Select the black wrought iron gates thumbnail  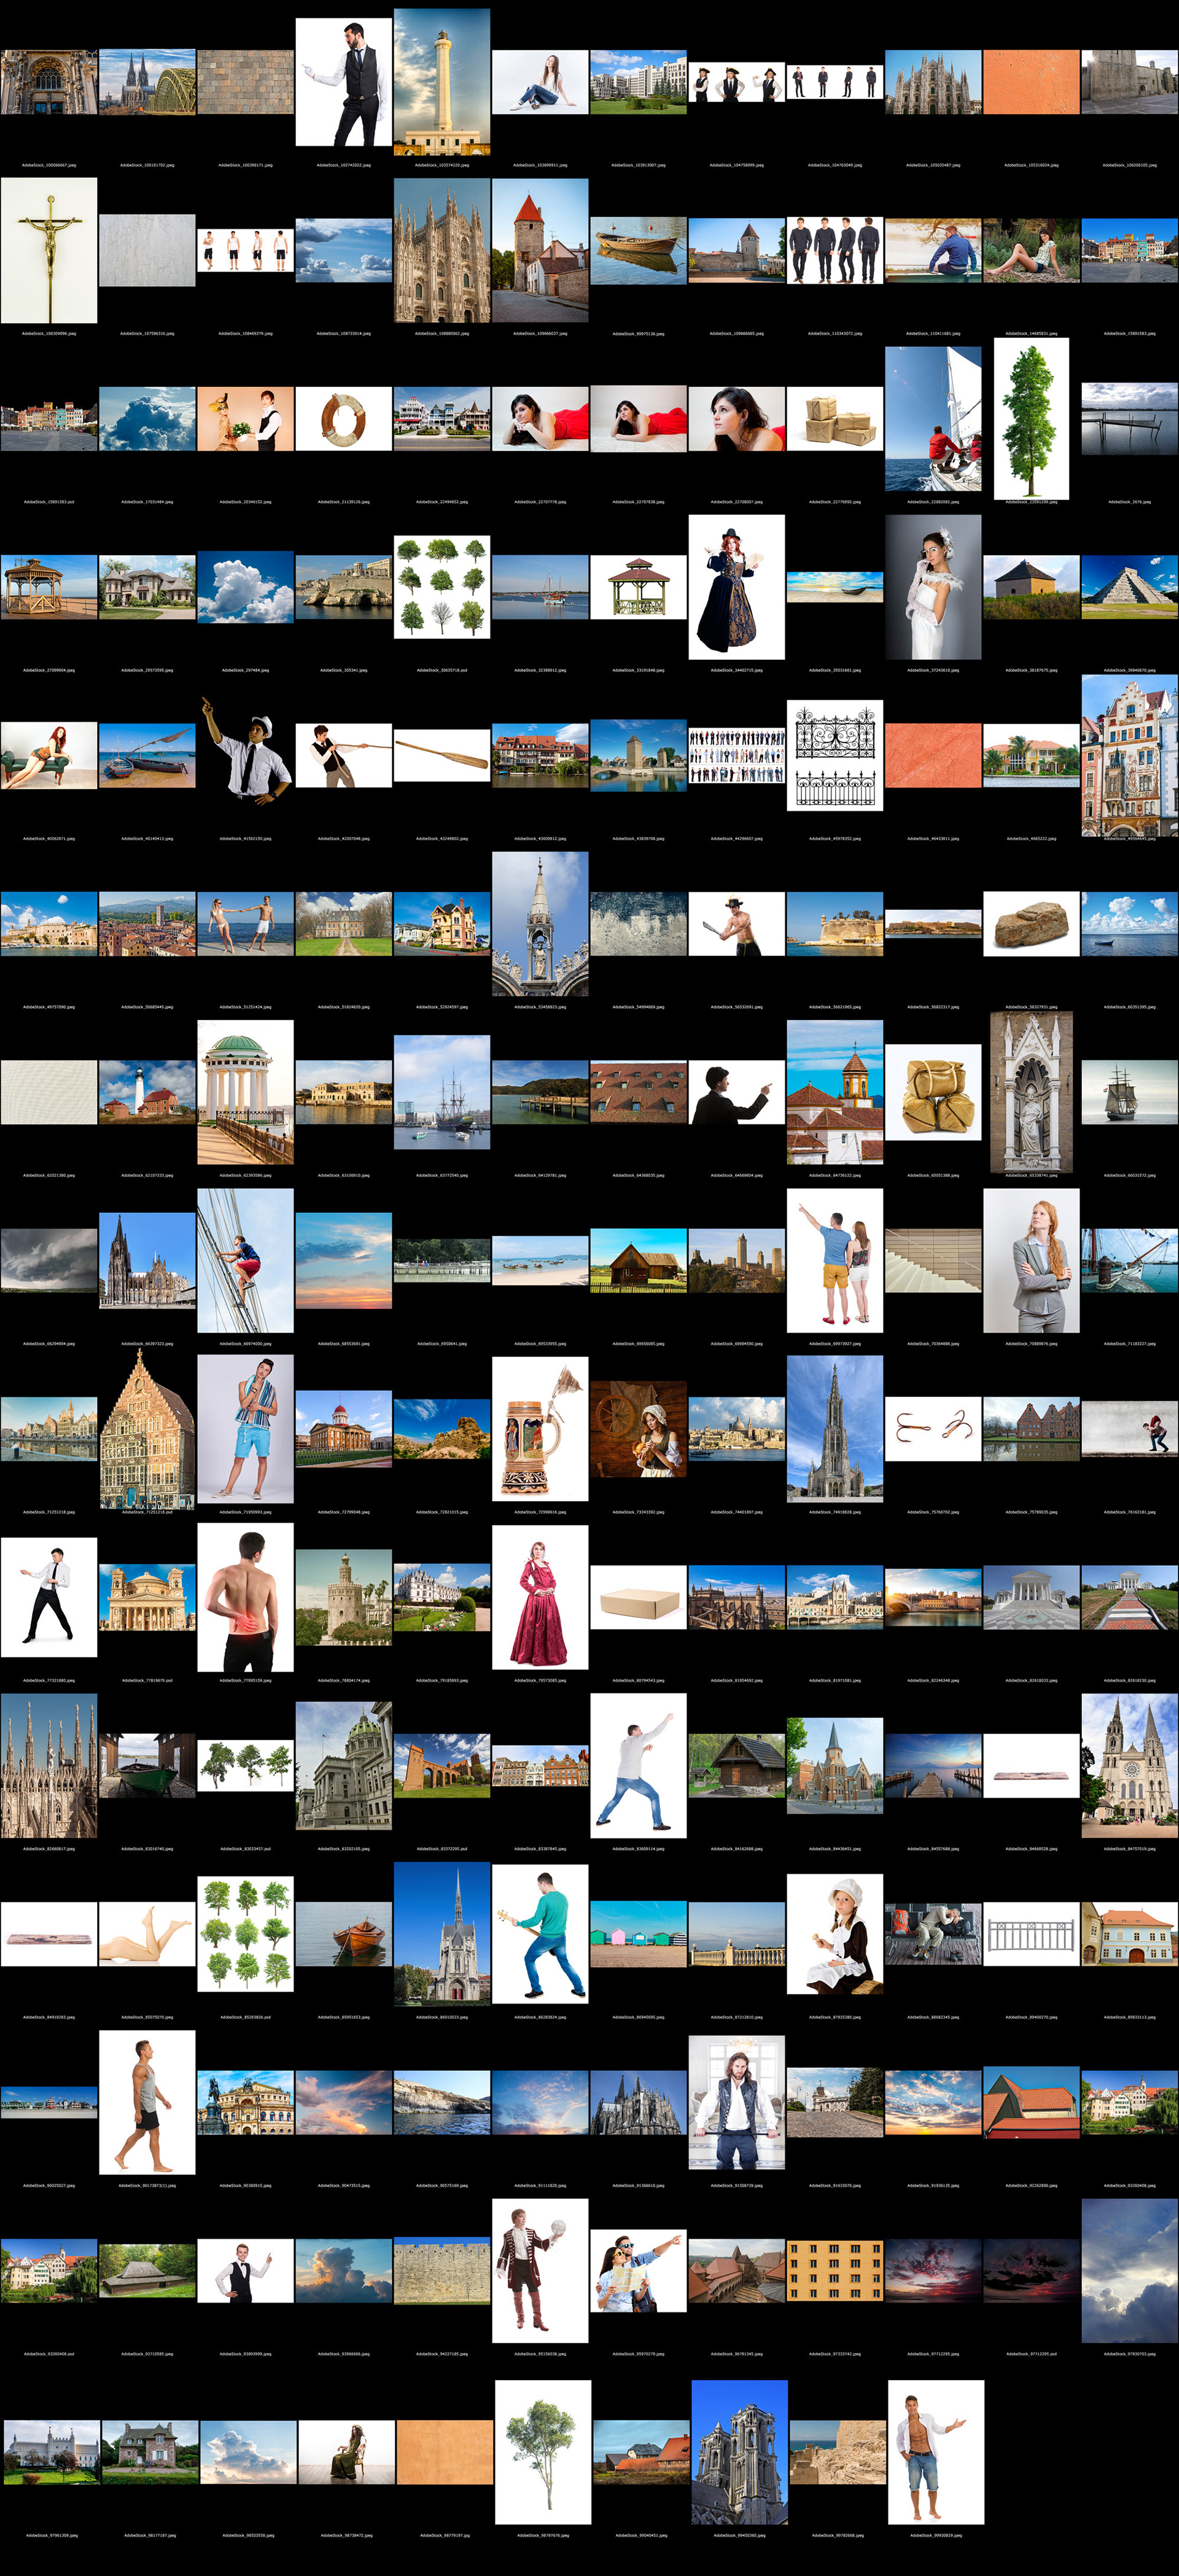click(x=835, y=755)
